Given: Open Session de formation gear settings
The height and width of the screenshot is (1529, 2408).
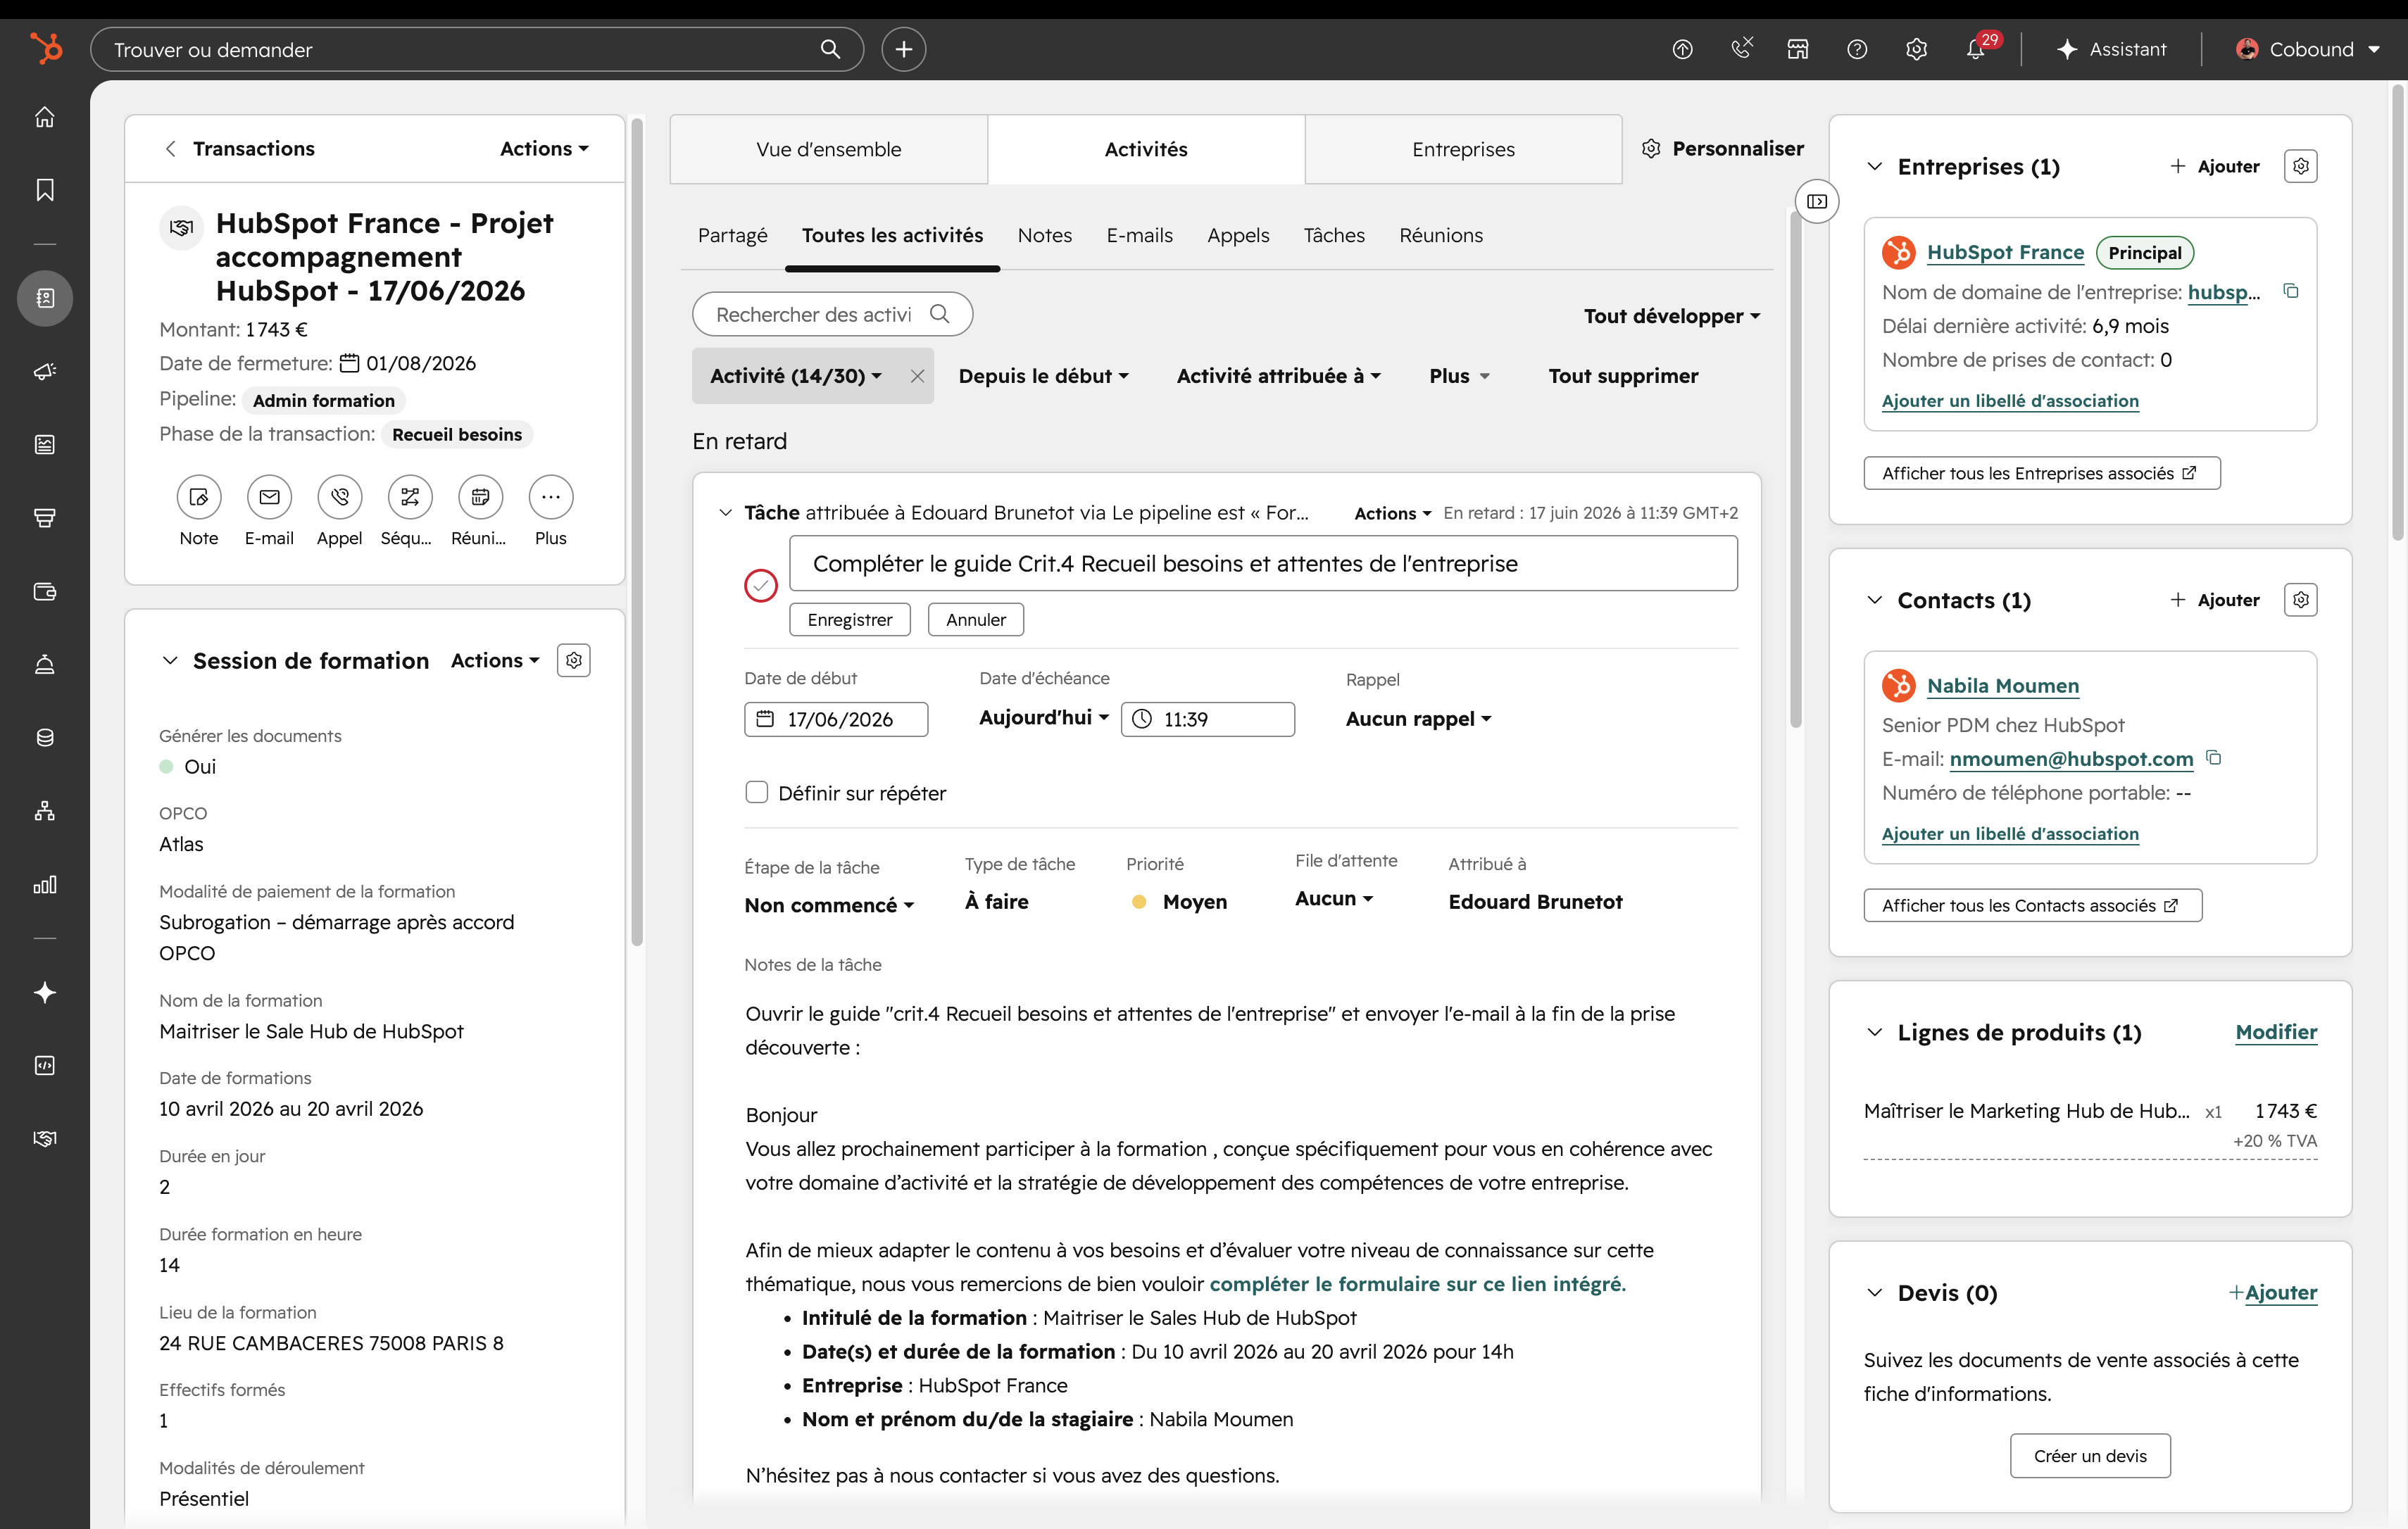Looking at the screenshot, I should click(574, 660).
